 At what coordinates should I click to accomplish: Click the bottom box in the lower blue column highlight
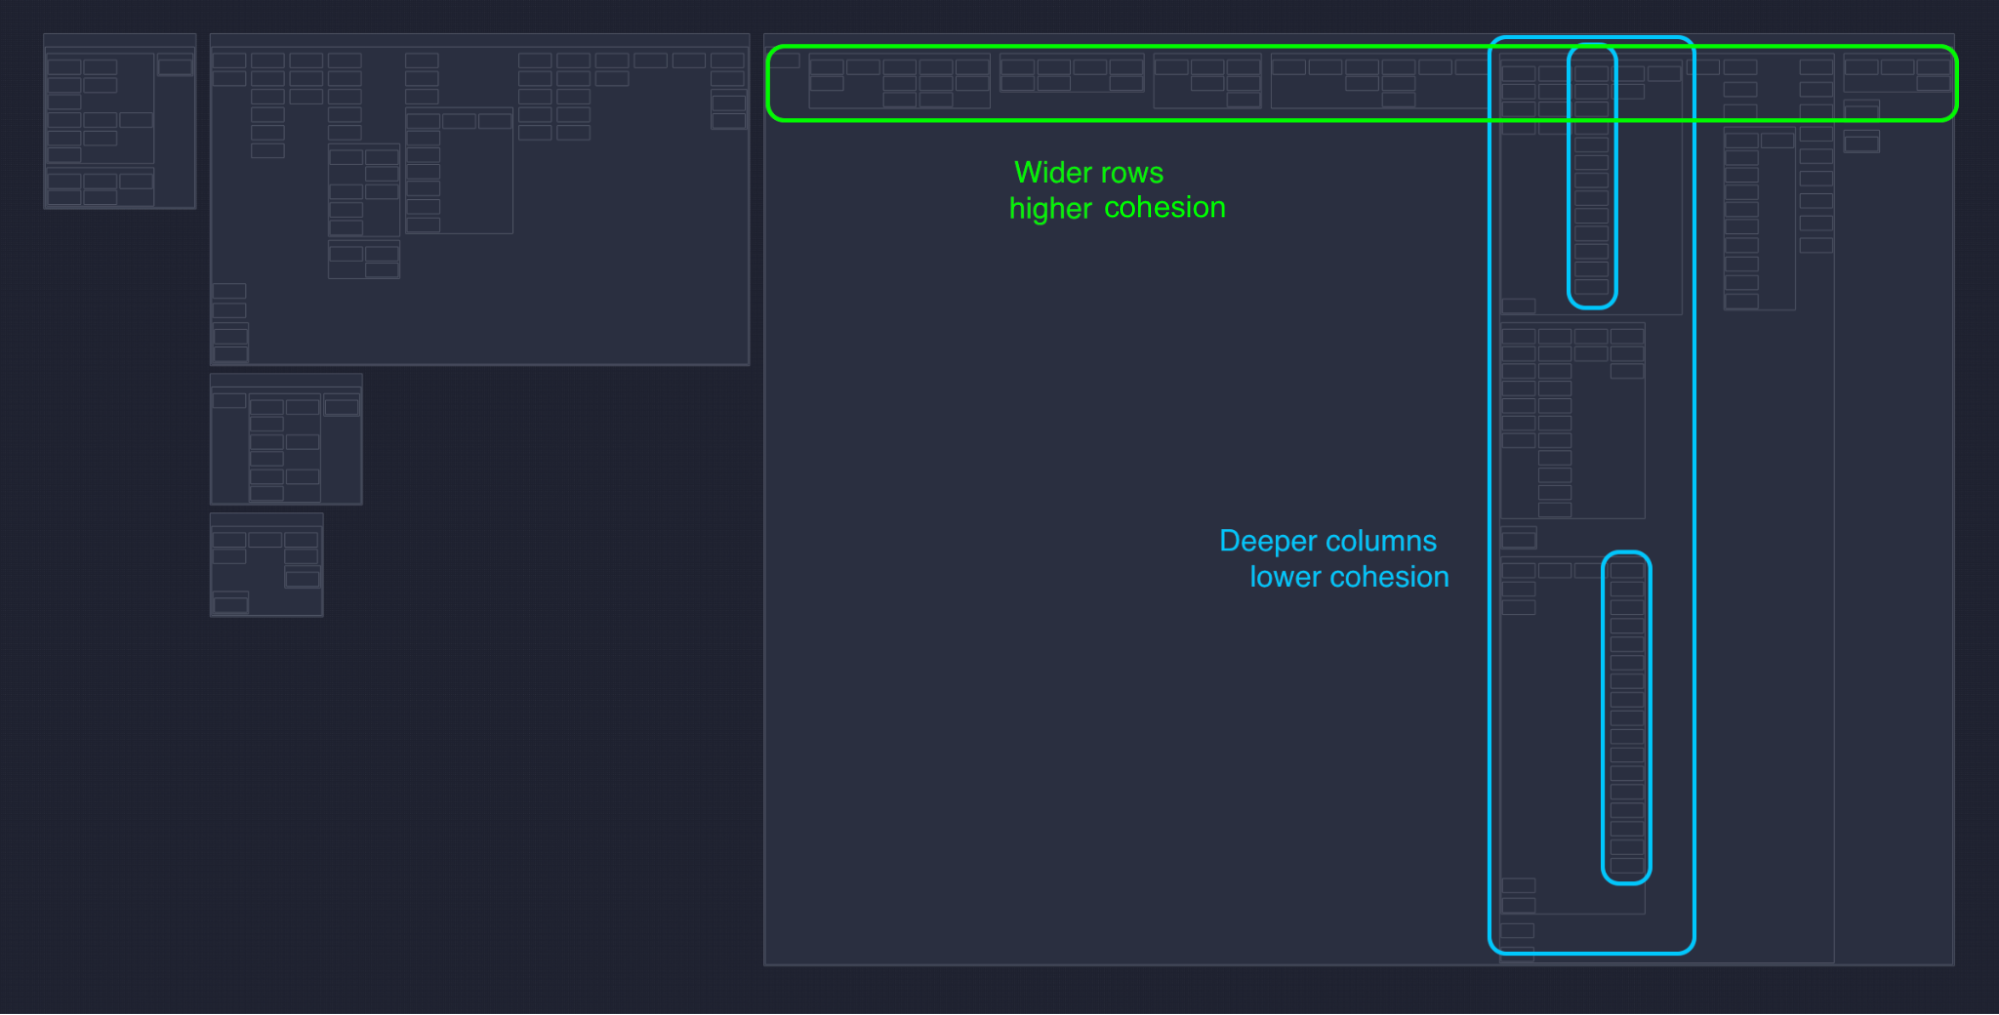click(1626, 866)
